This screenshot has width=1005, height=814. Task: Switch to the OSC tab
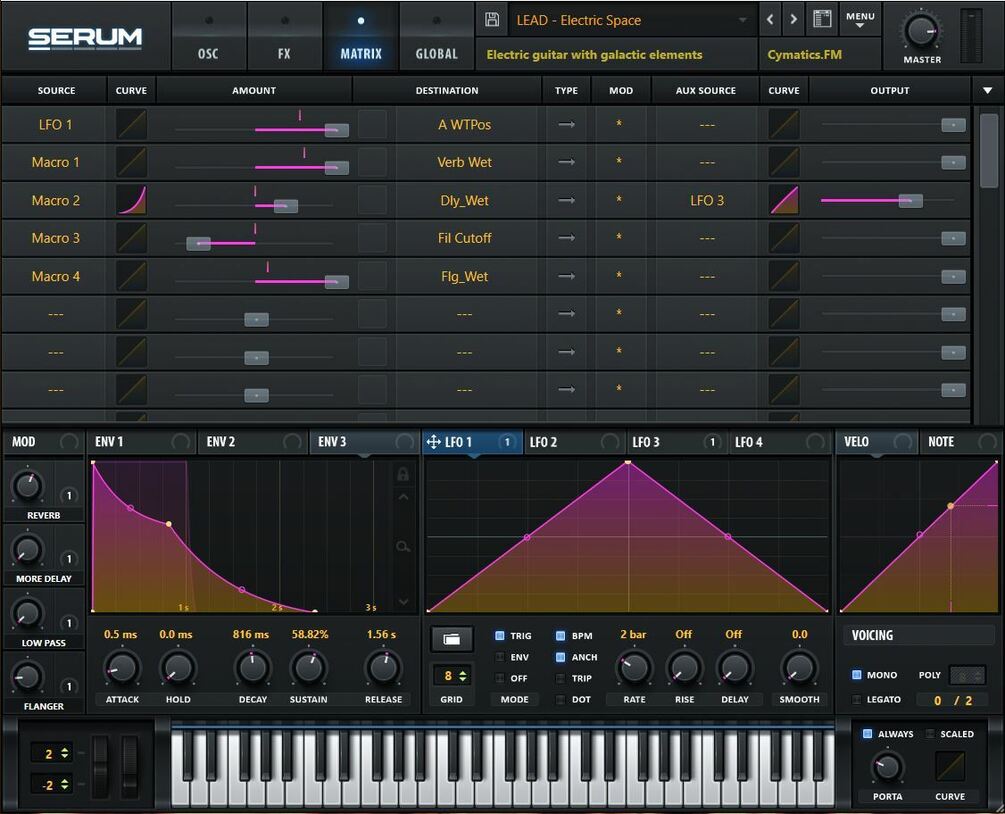tap(208, 36)
